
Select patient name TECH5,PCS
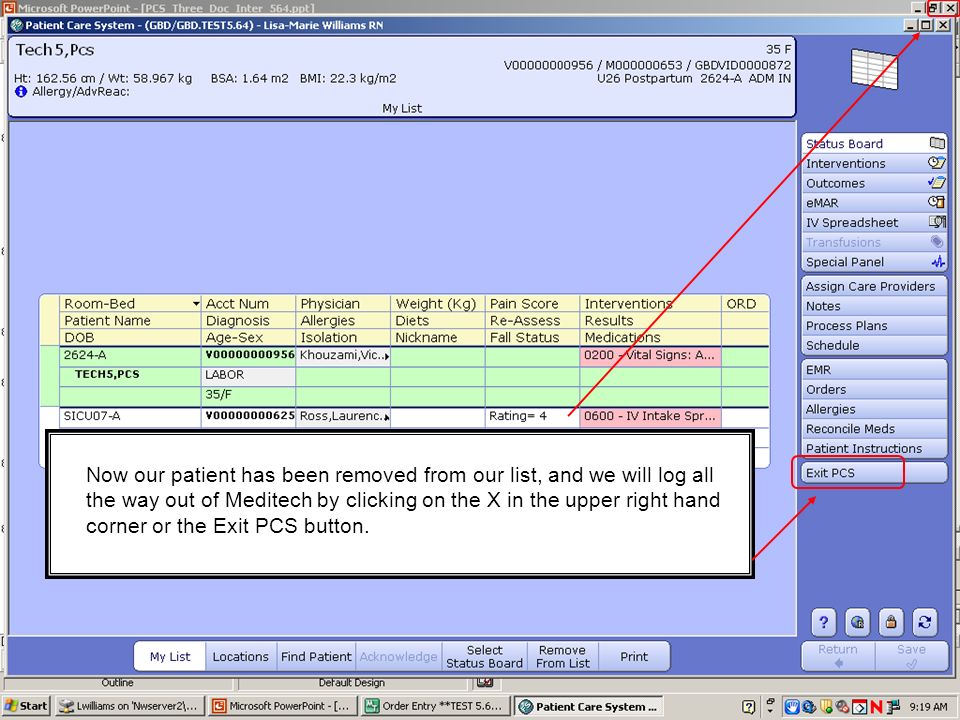pyautogui.click(x=107, y=374)
